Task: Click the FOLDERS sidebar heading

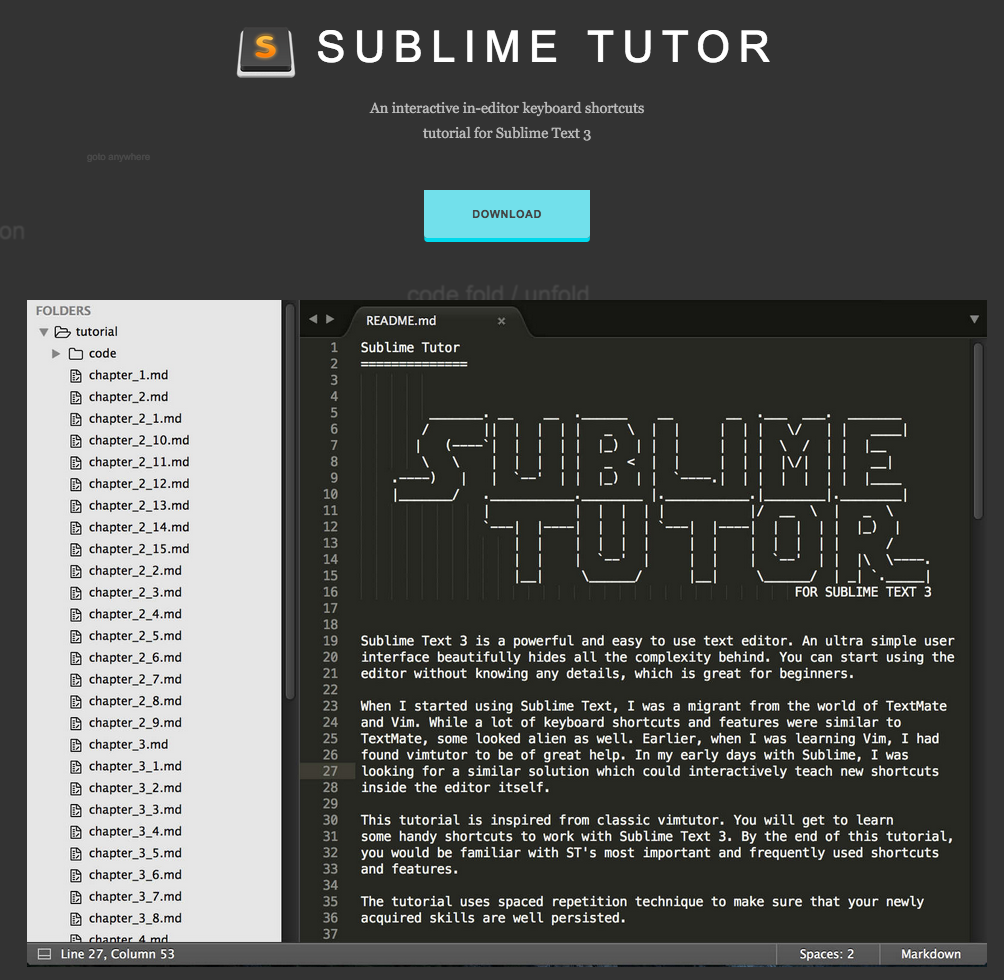Action: click(x=63, y=310)
